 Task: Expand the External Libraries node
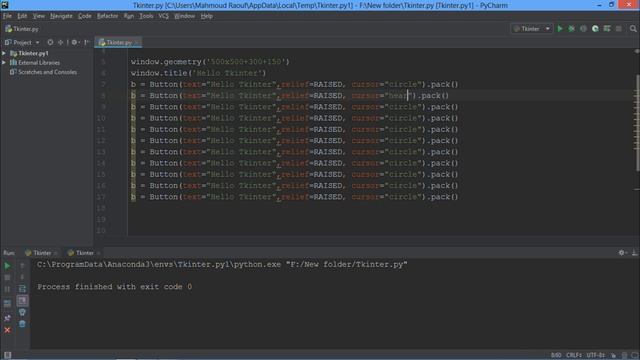coord(4,62)
